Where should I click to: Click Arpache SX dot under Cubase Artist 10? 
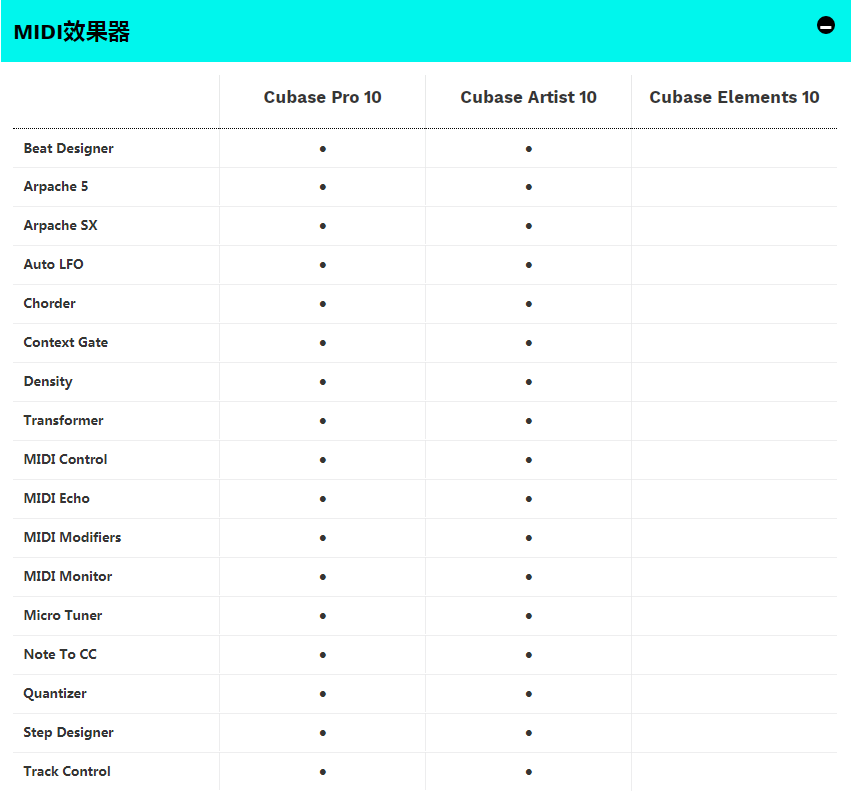(x=529, y=226)
